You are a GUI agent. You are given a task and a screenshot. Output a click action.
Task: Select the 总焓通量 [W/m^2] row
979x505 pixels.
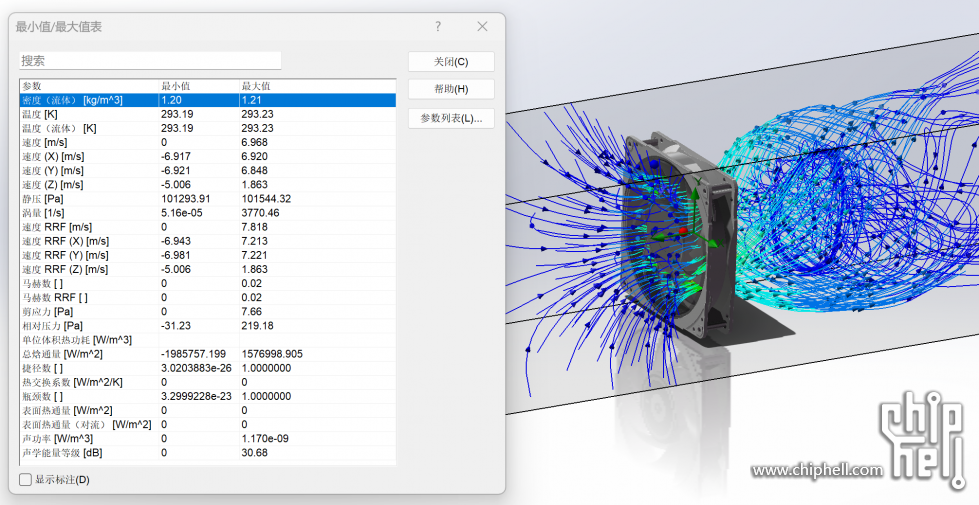[x=208, y=354]
